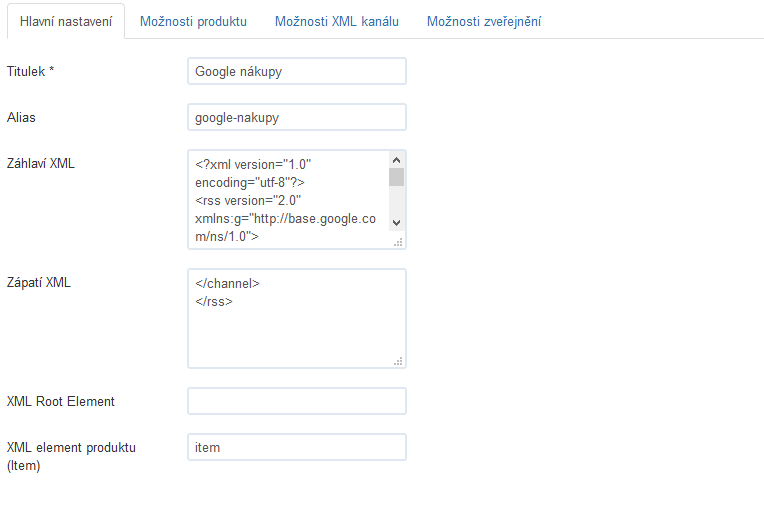Click the Titulek field containing Google nákupy
The width and height of the screenshot is (764, 526).
click(297, 71)
